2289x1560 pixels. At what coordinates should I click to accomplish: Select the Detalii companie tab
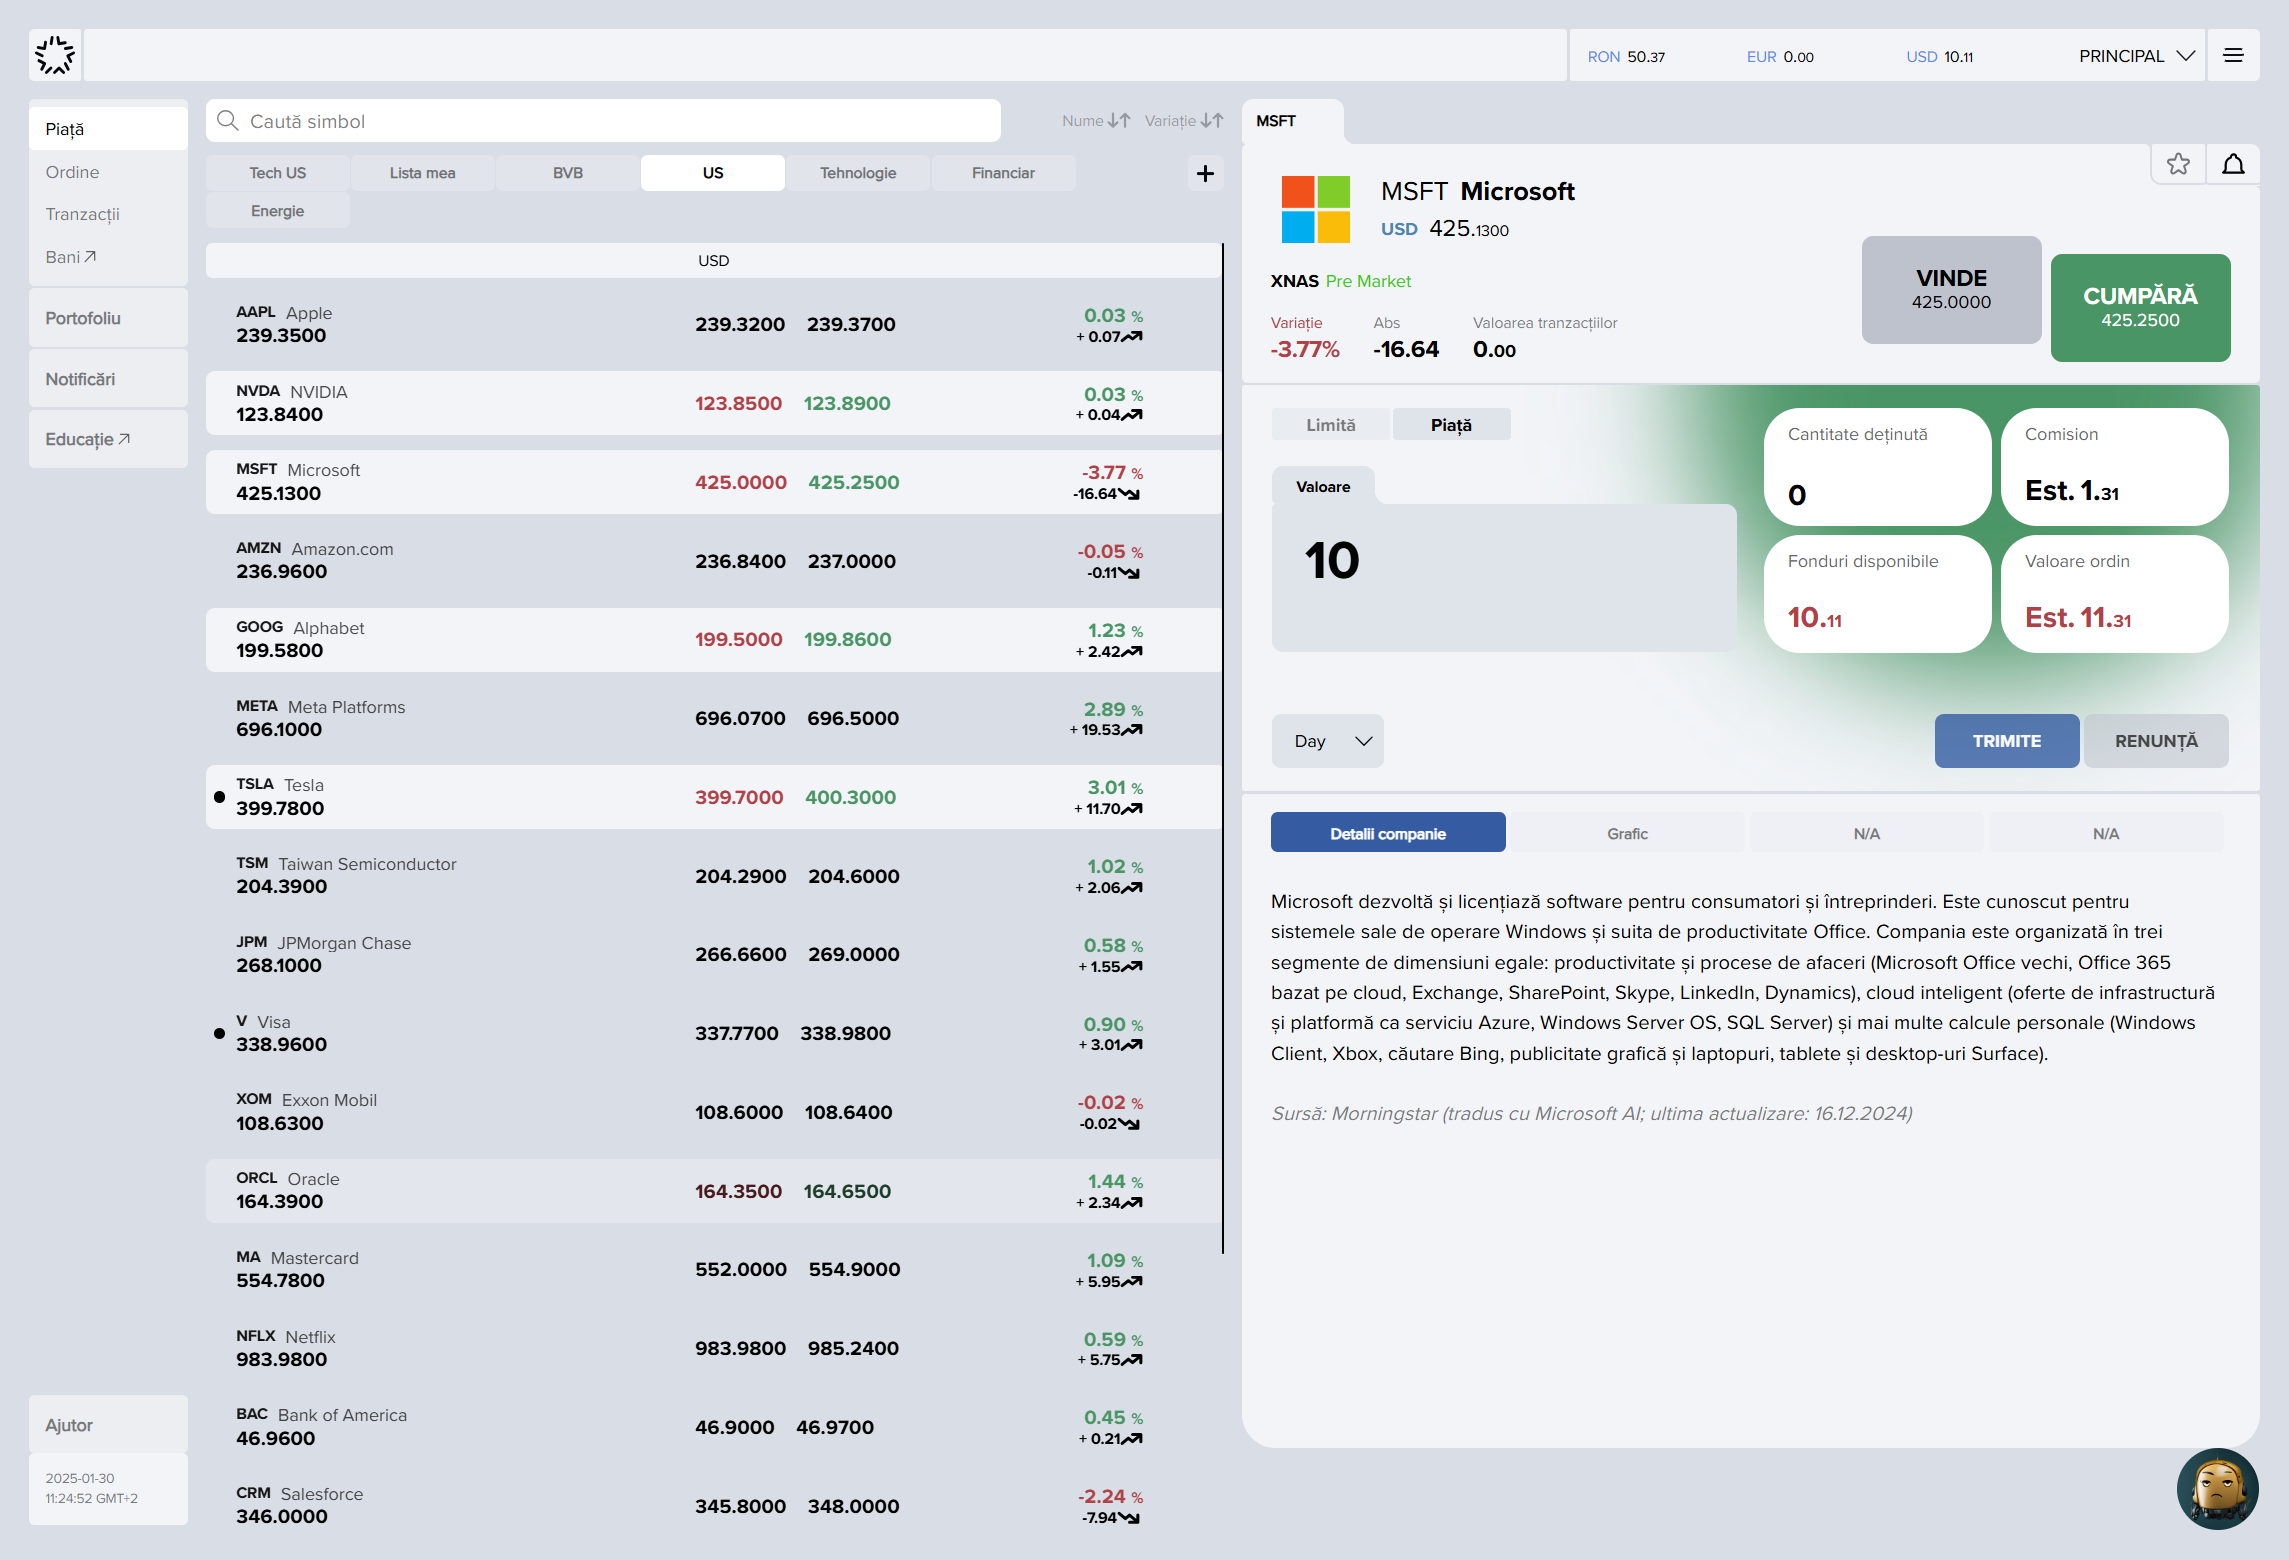[x=1388, y=833]
